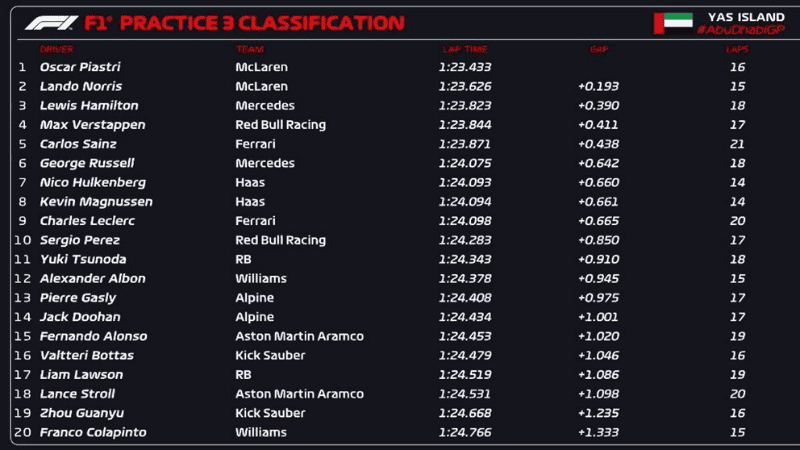Click the LAPS column header

pyautogui.click(x=738, y=49)
